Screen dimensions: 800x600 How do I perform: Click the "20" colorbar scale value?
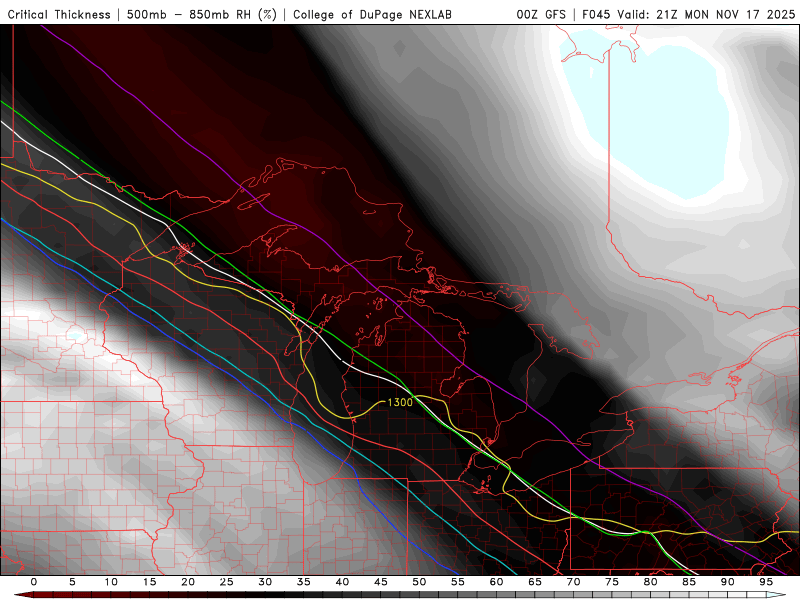pos(188,582)
